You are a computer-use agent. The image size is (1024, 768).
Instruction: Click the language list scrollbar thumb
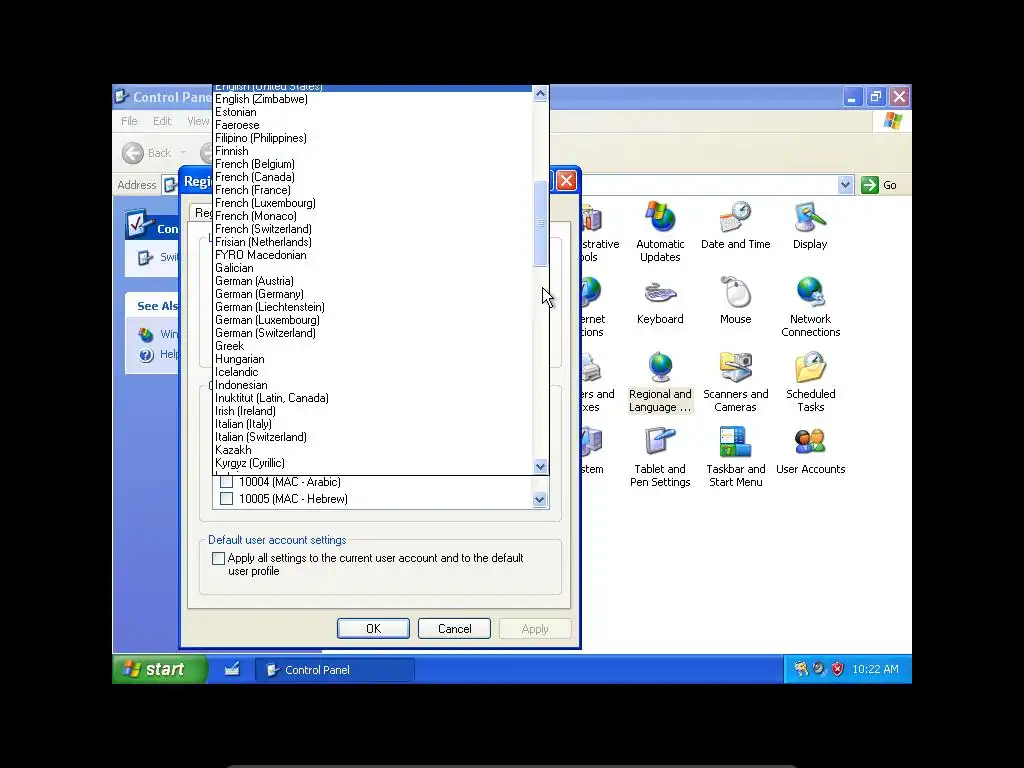(x=540, y=223)
